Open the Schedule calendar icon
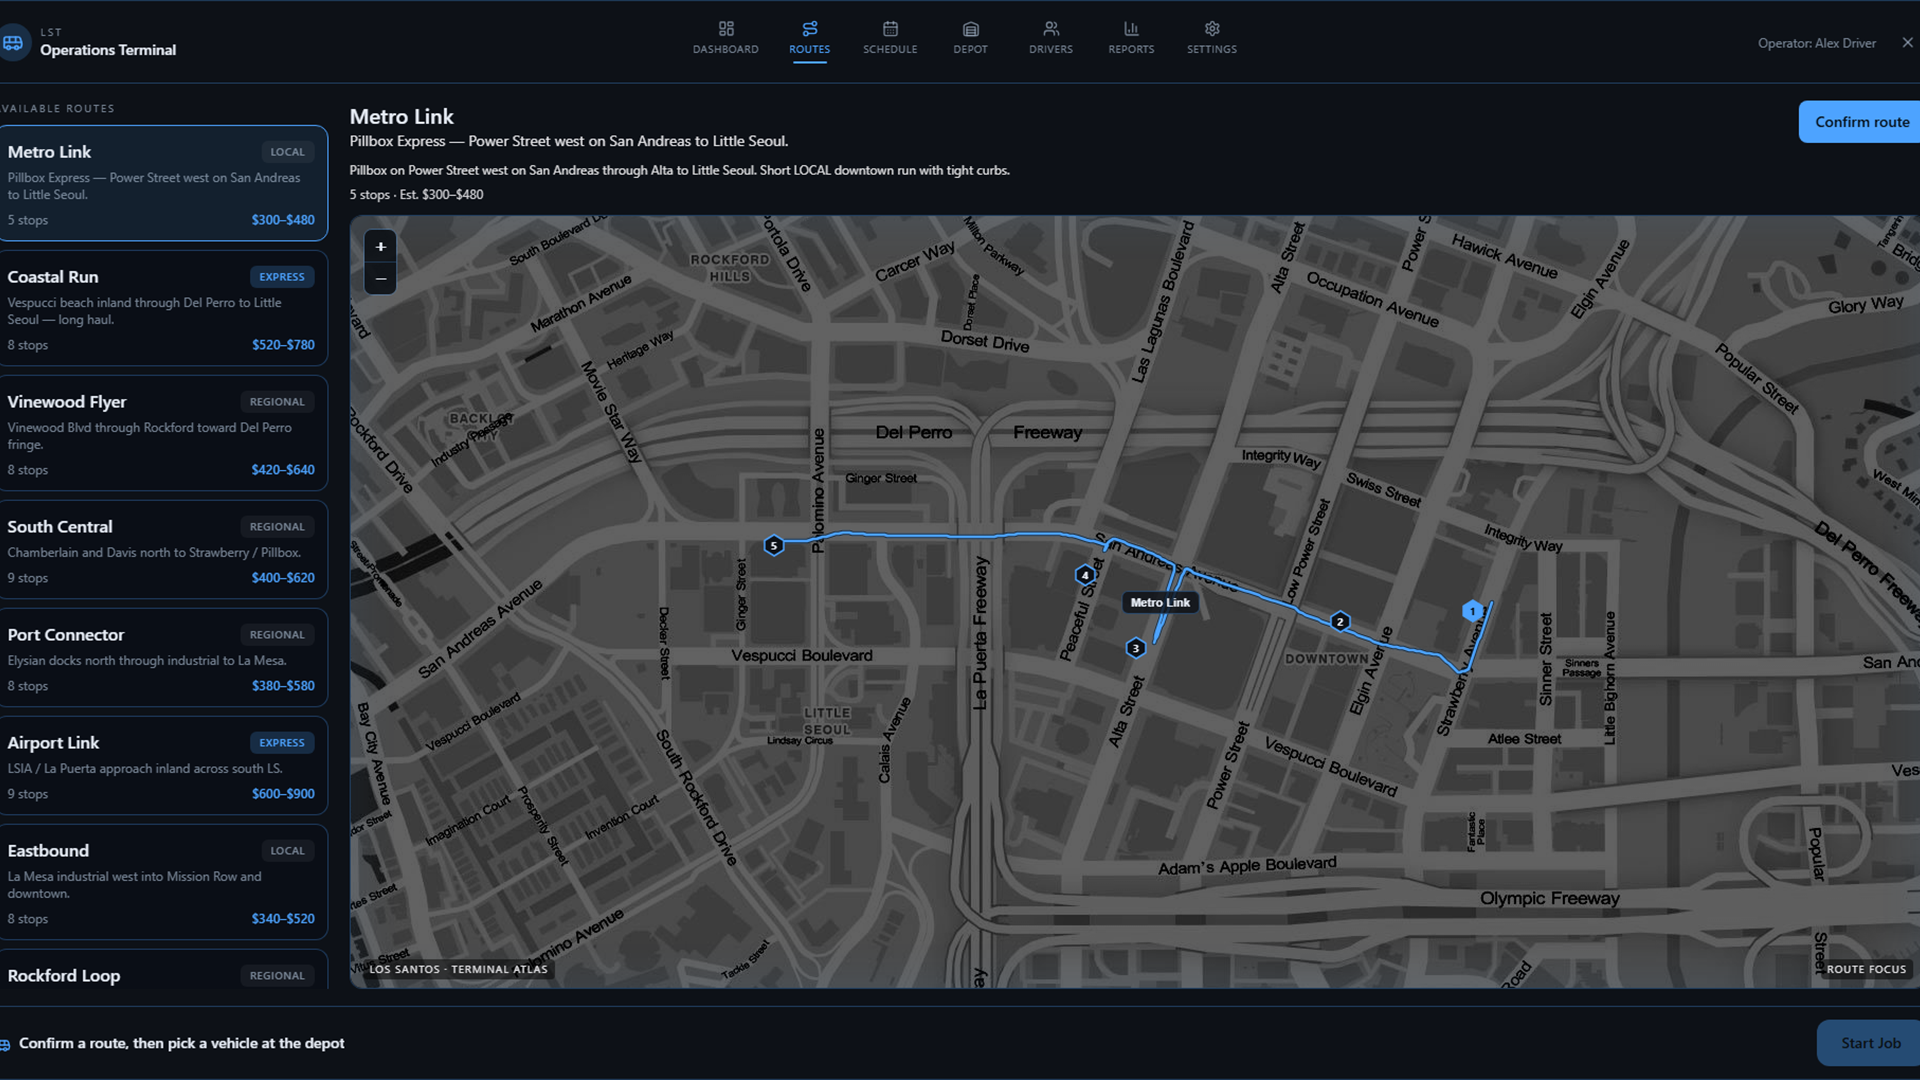 click(x=890, y=29)
